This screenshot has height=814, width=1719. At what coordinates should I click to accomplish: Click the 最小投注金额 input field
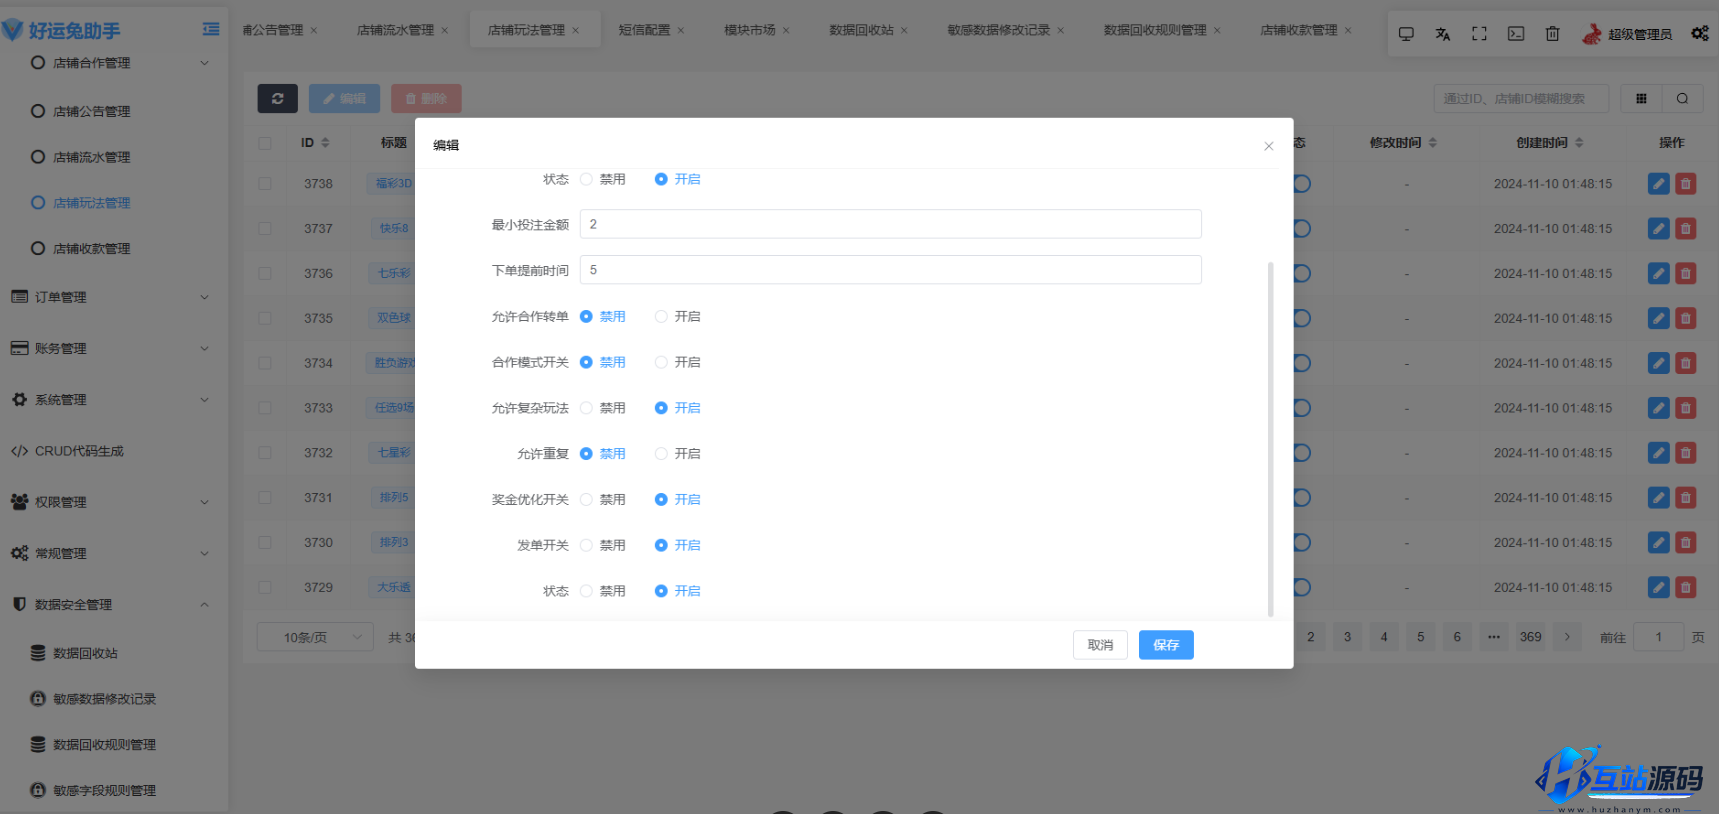(890, 224)
